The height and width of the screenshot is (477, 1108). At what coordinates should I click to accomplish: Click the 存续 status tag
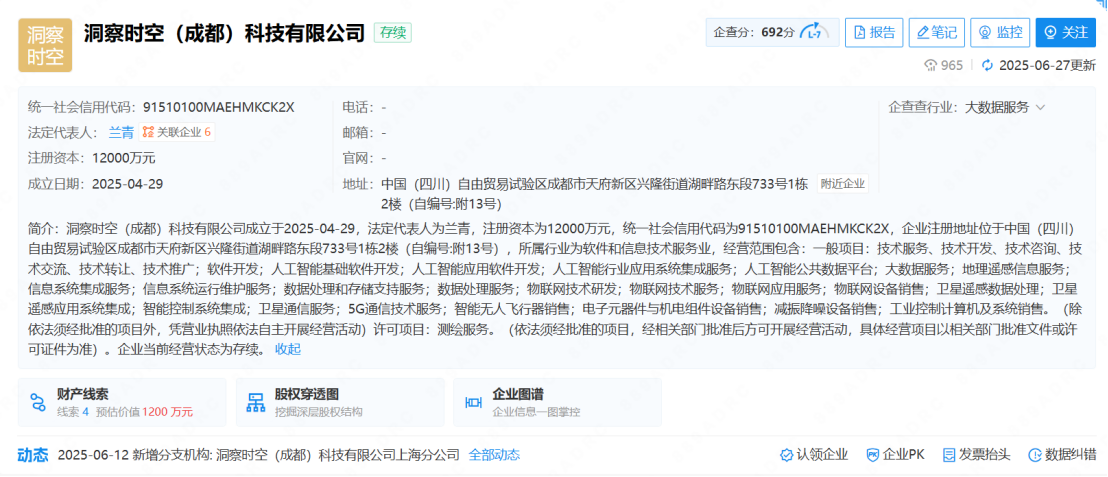click(x=393, y=33)
